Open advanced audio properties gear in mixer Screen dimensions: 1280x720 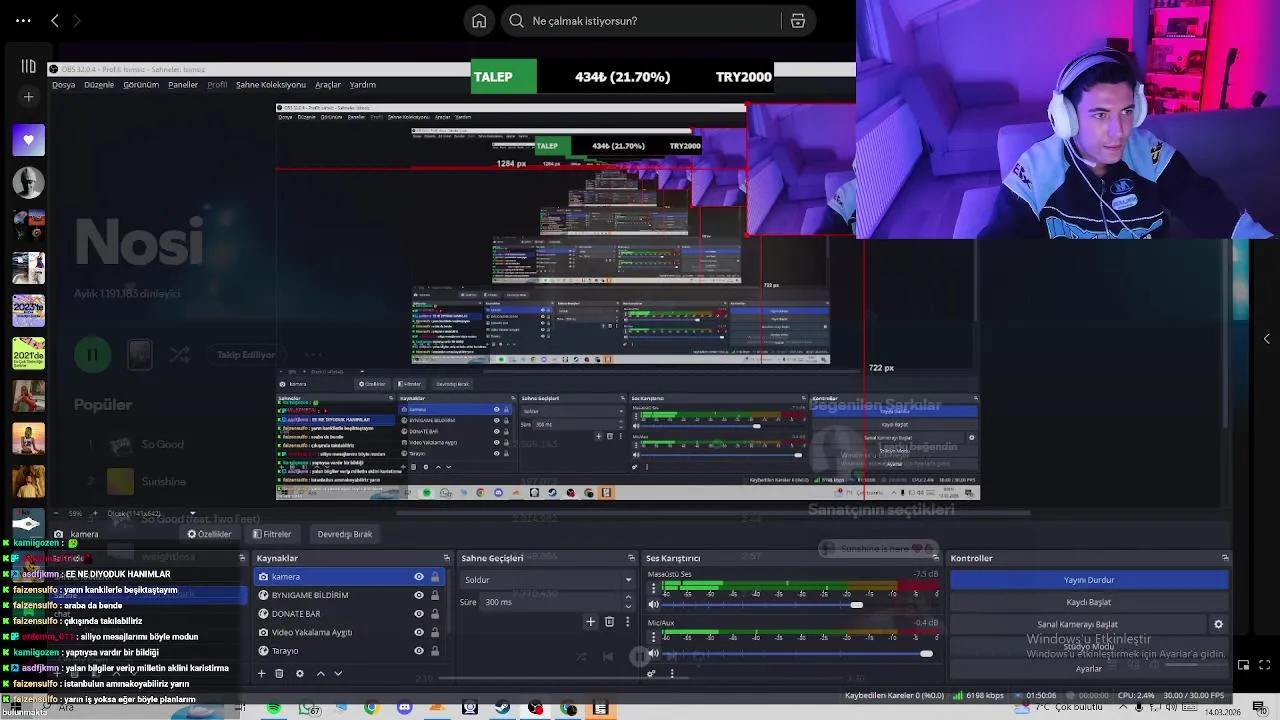coord(652,674)
